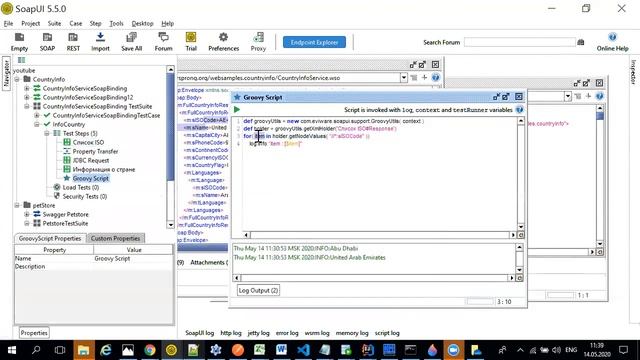The image size is (640, 360).
Task: Expand CountryInfoServiceSoapBinding node
Action: [x=27, y=88]
